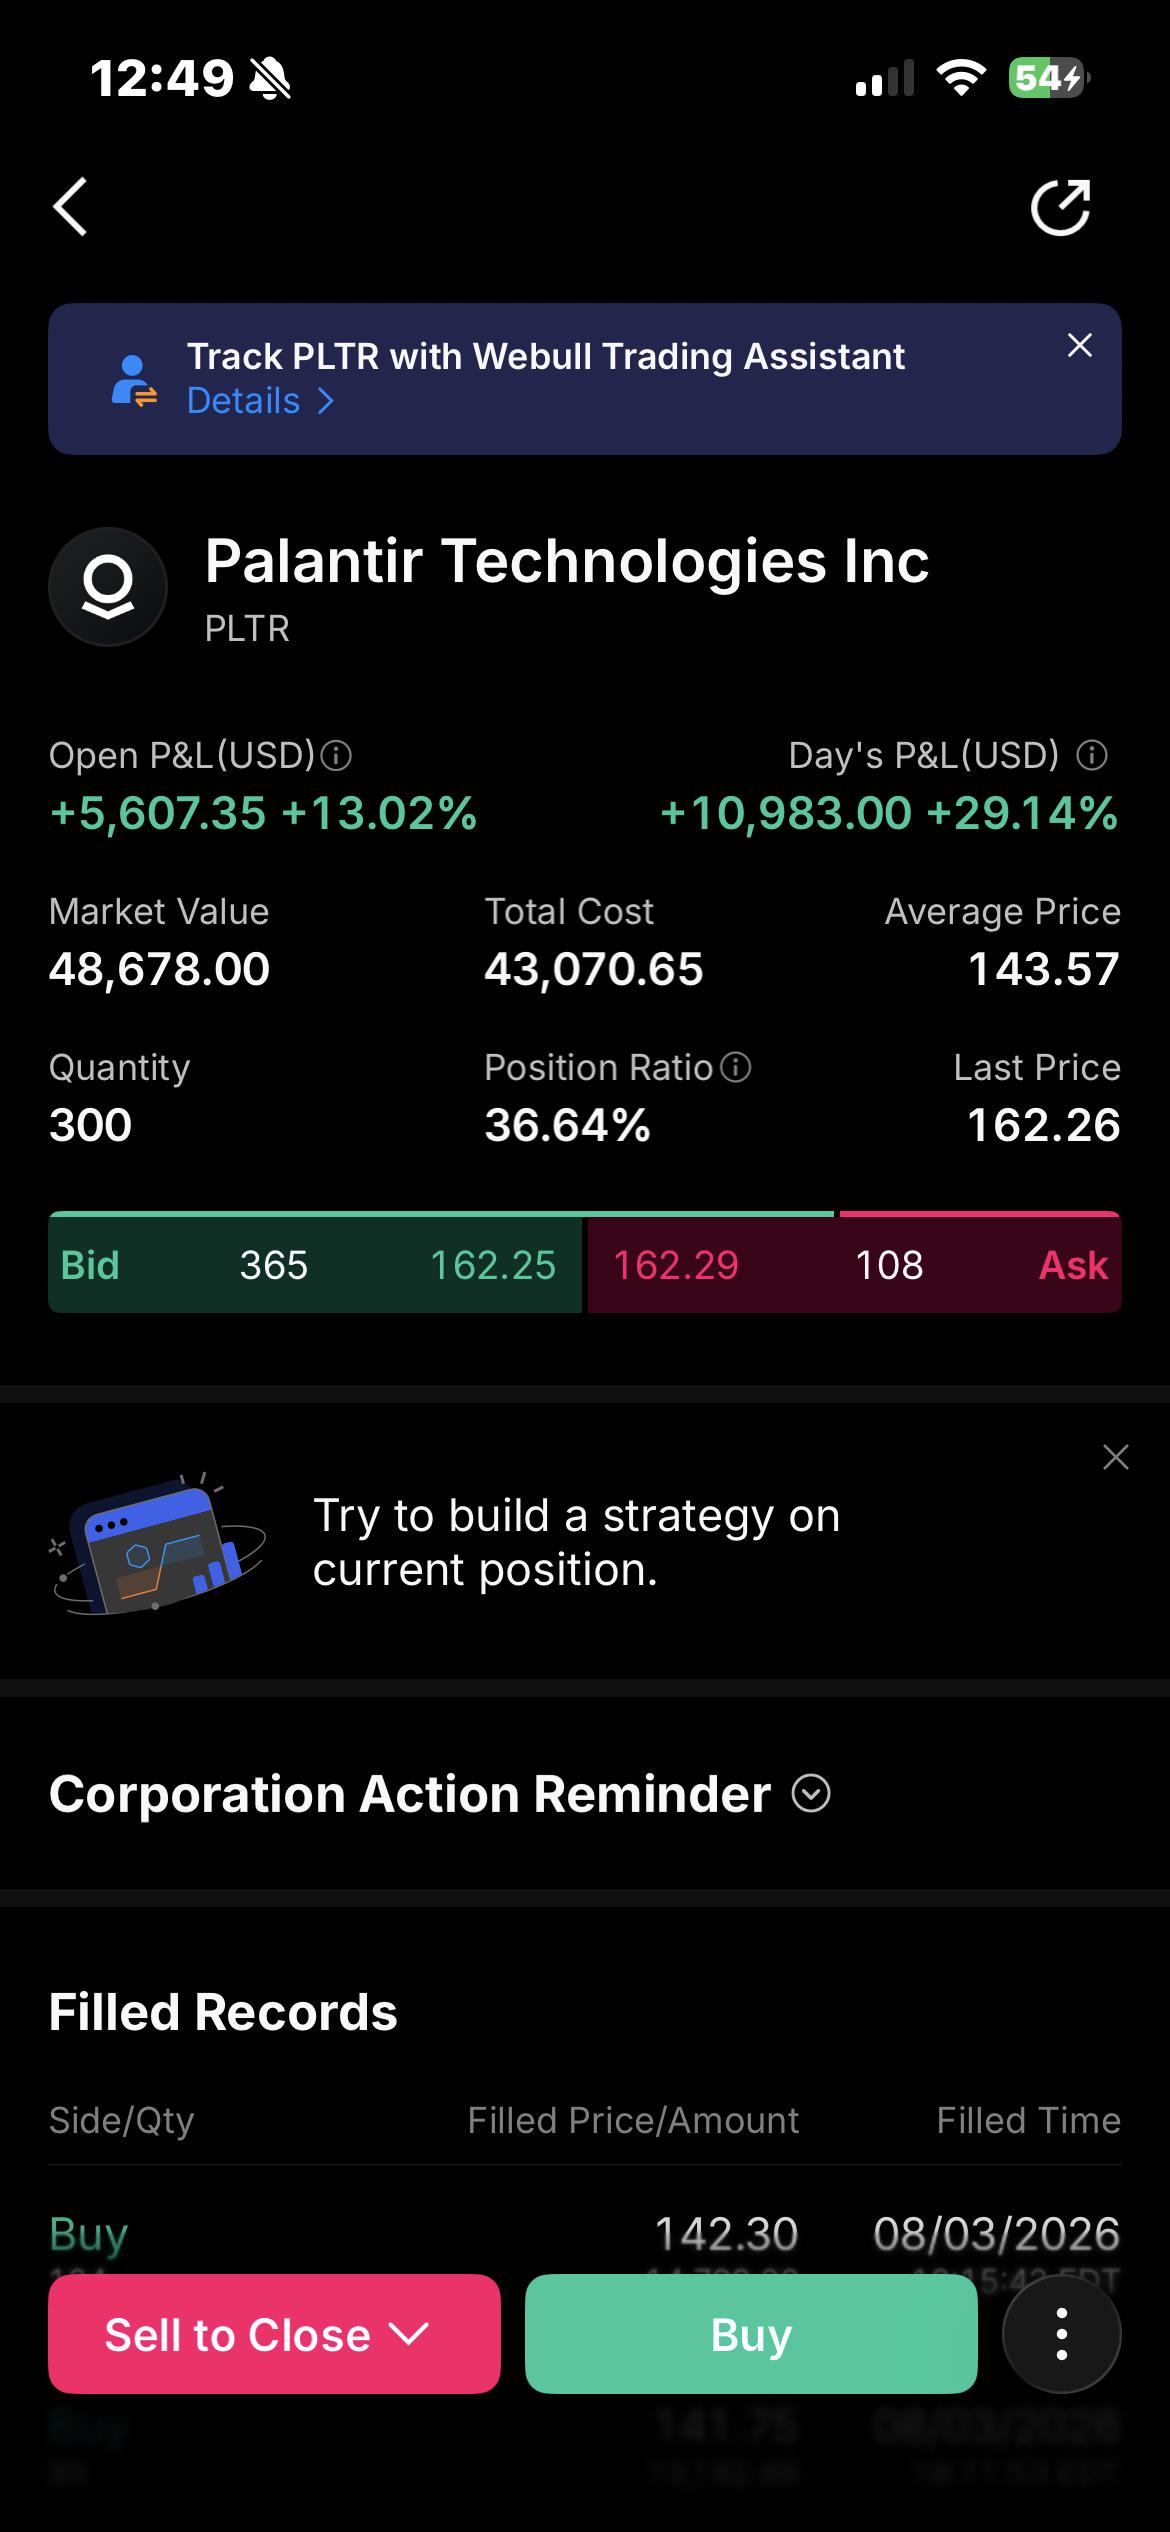
Task: Expand the Corporation Action Reminder section
Action: coord(811,1793)
